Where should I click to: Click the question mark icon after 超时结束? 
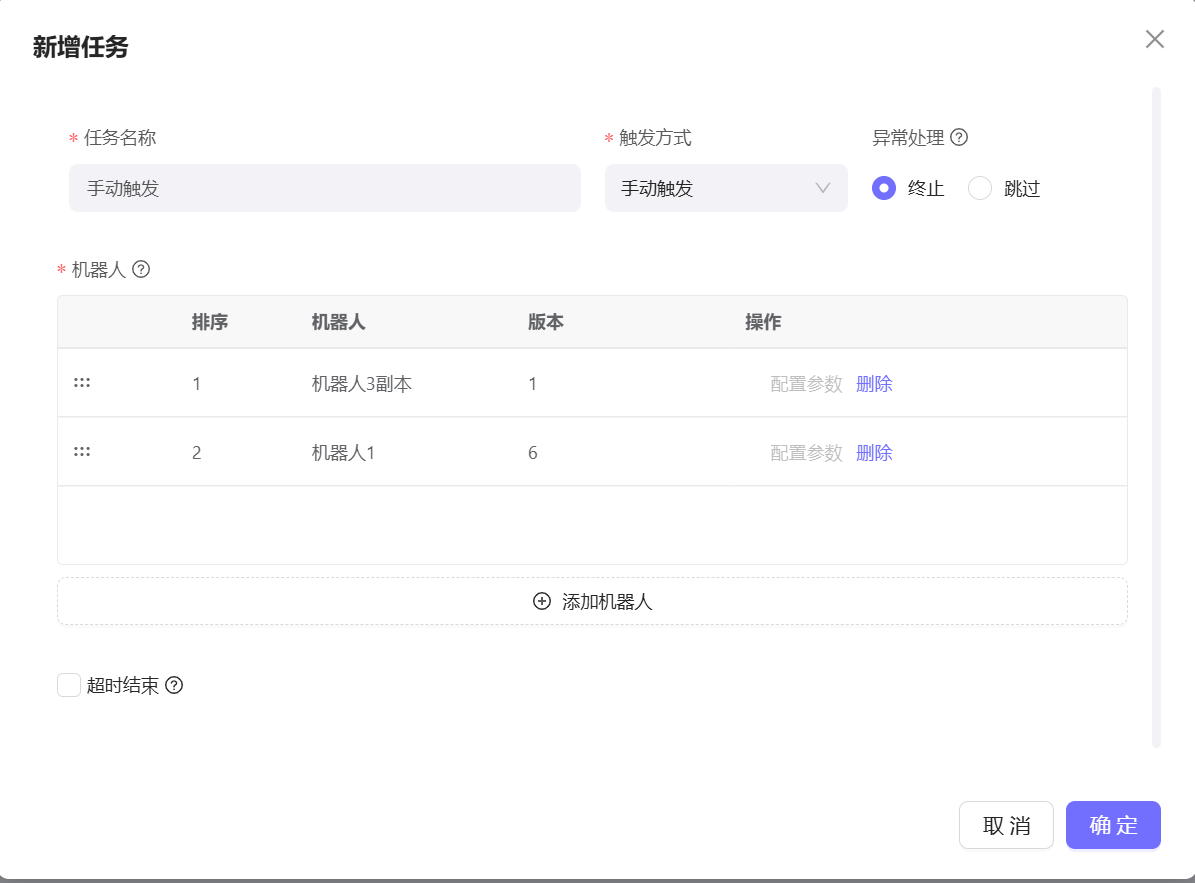[176, 685]
